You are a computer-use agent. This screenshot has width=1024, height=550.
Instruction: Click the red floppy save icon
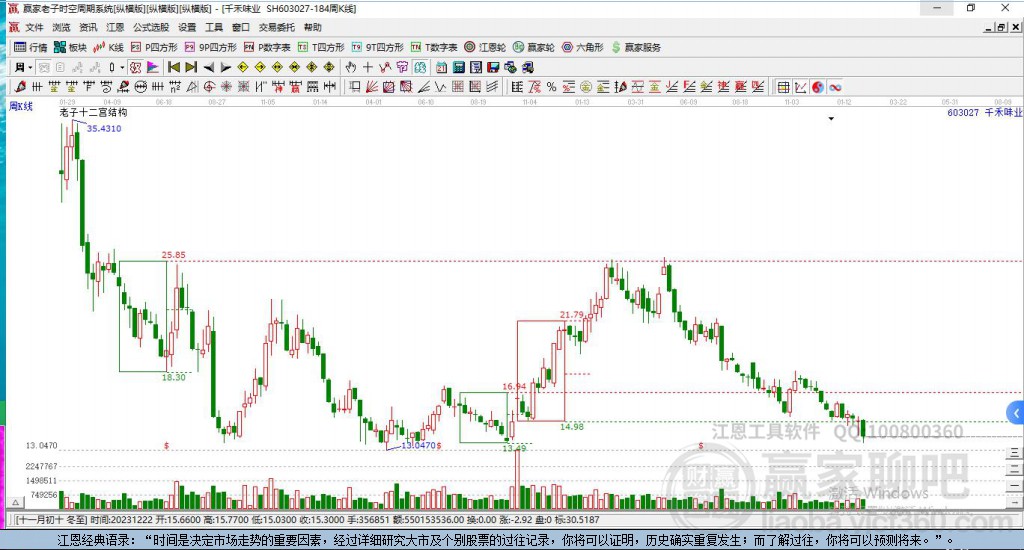tap(493, 67)
